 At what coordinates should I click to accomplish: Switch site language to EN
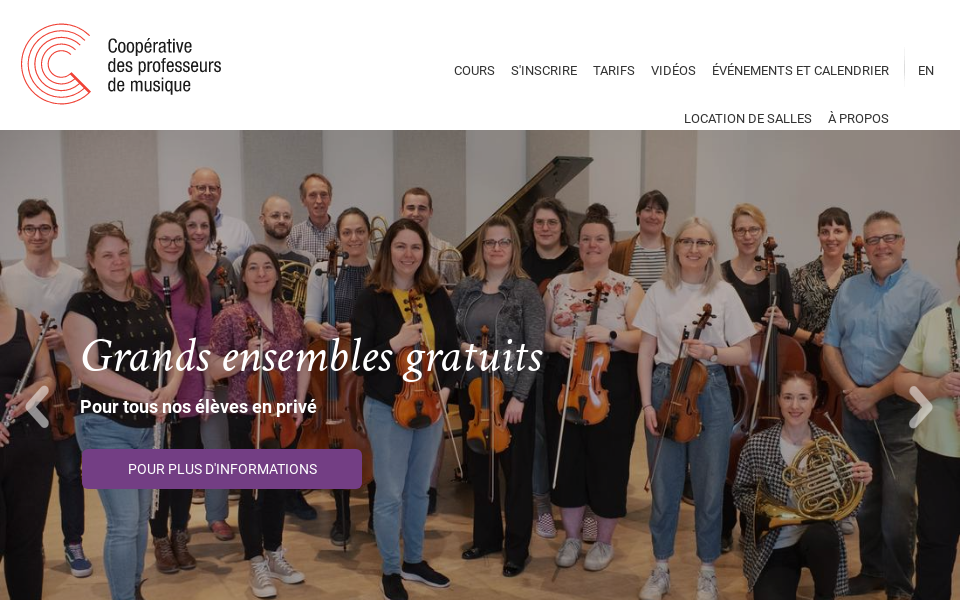click(x=926, y=70)
